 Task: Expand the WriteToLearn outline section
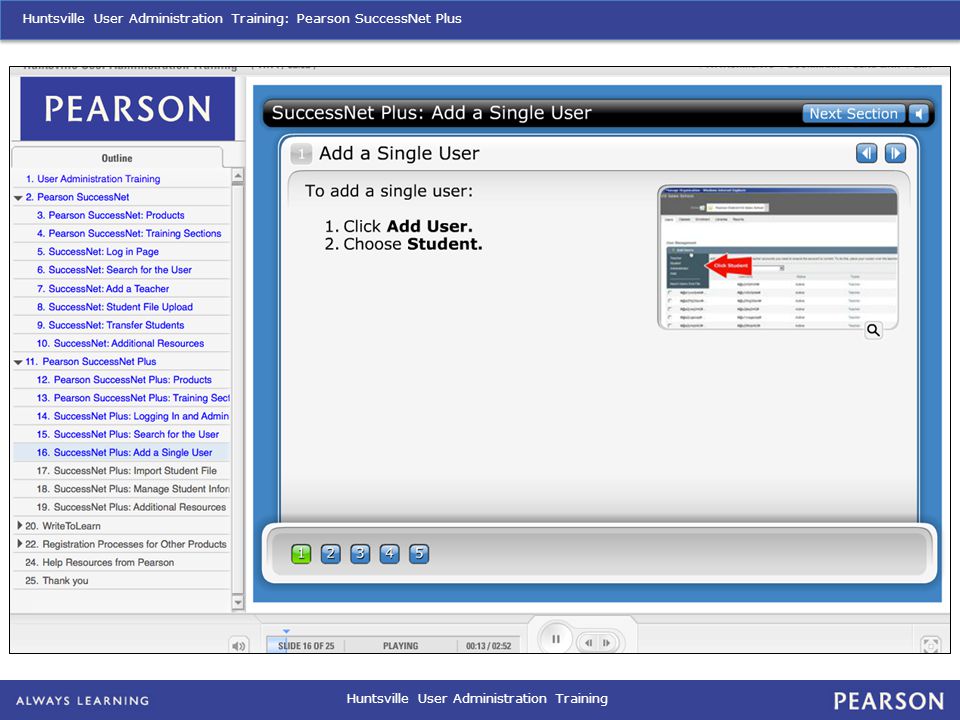point(20,525)
